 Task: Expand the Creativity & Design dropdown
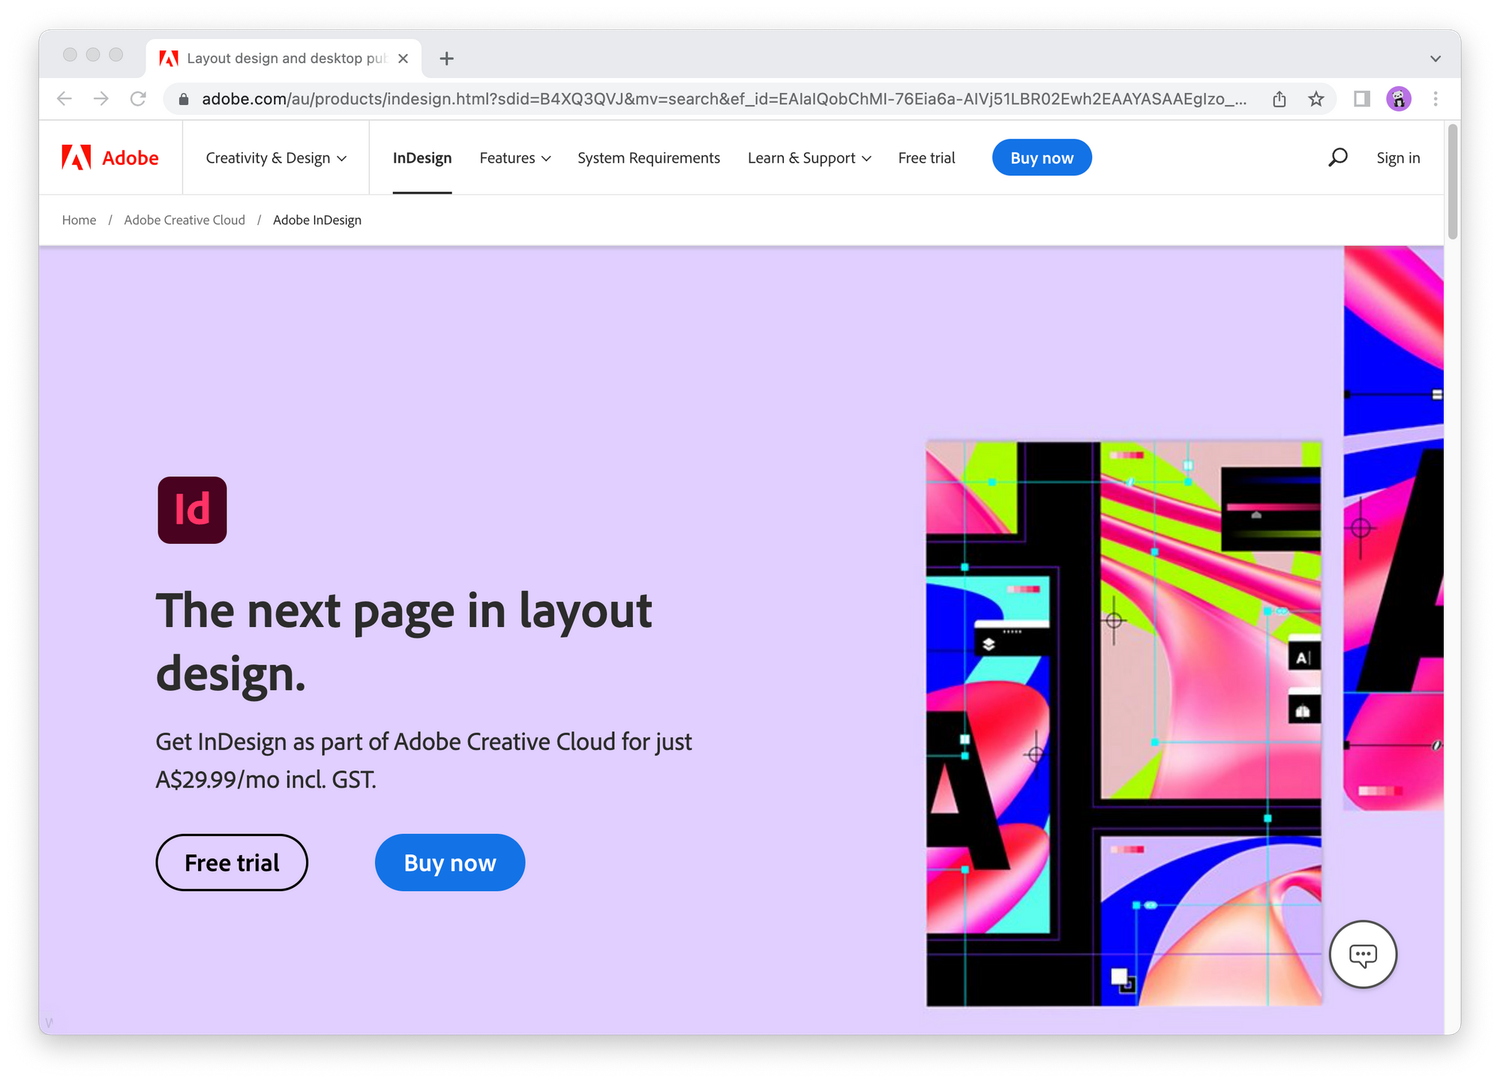tap(276, 158)
